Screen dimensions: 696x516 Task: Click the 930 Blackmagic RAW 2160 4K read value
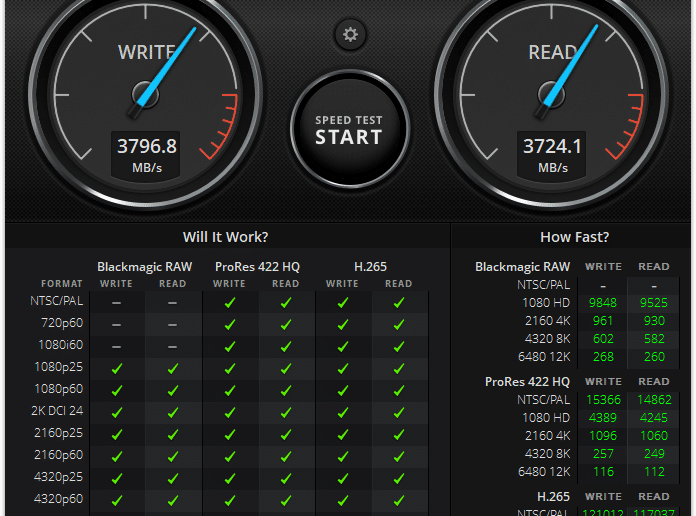click(x=654, y=321)
